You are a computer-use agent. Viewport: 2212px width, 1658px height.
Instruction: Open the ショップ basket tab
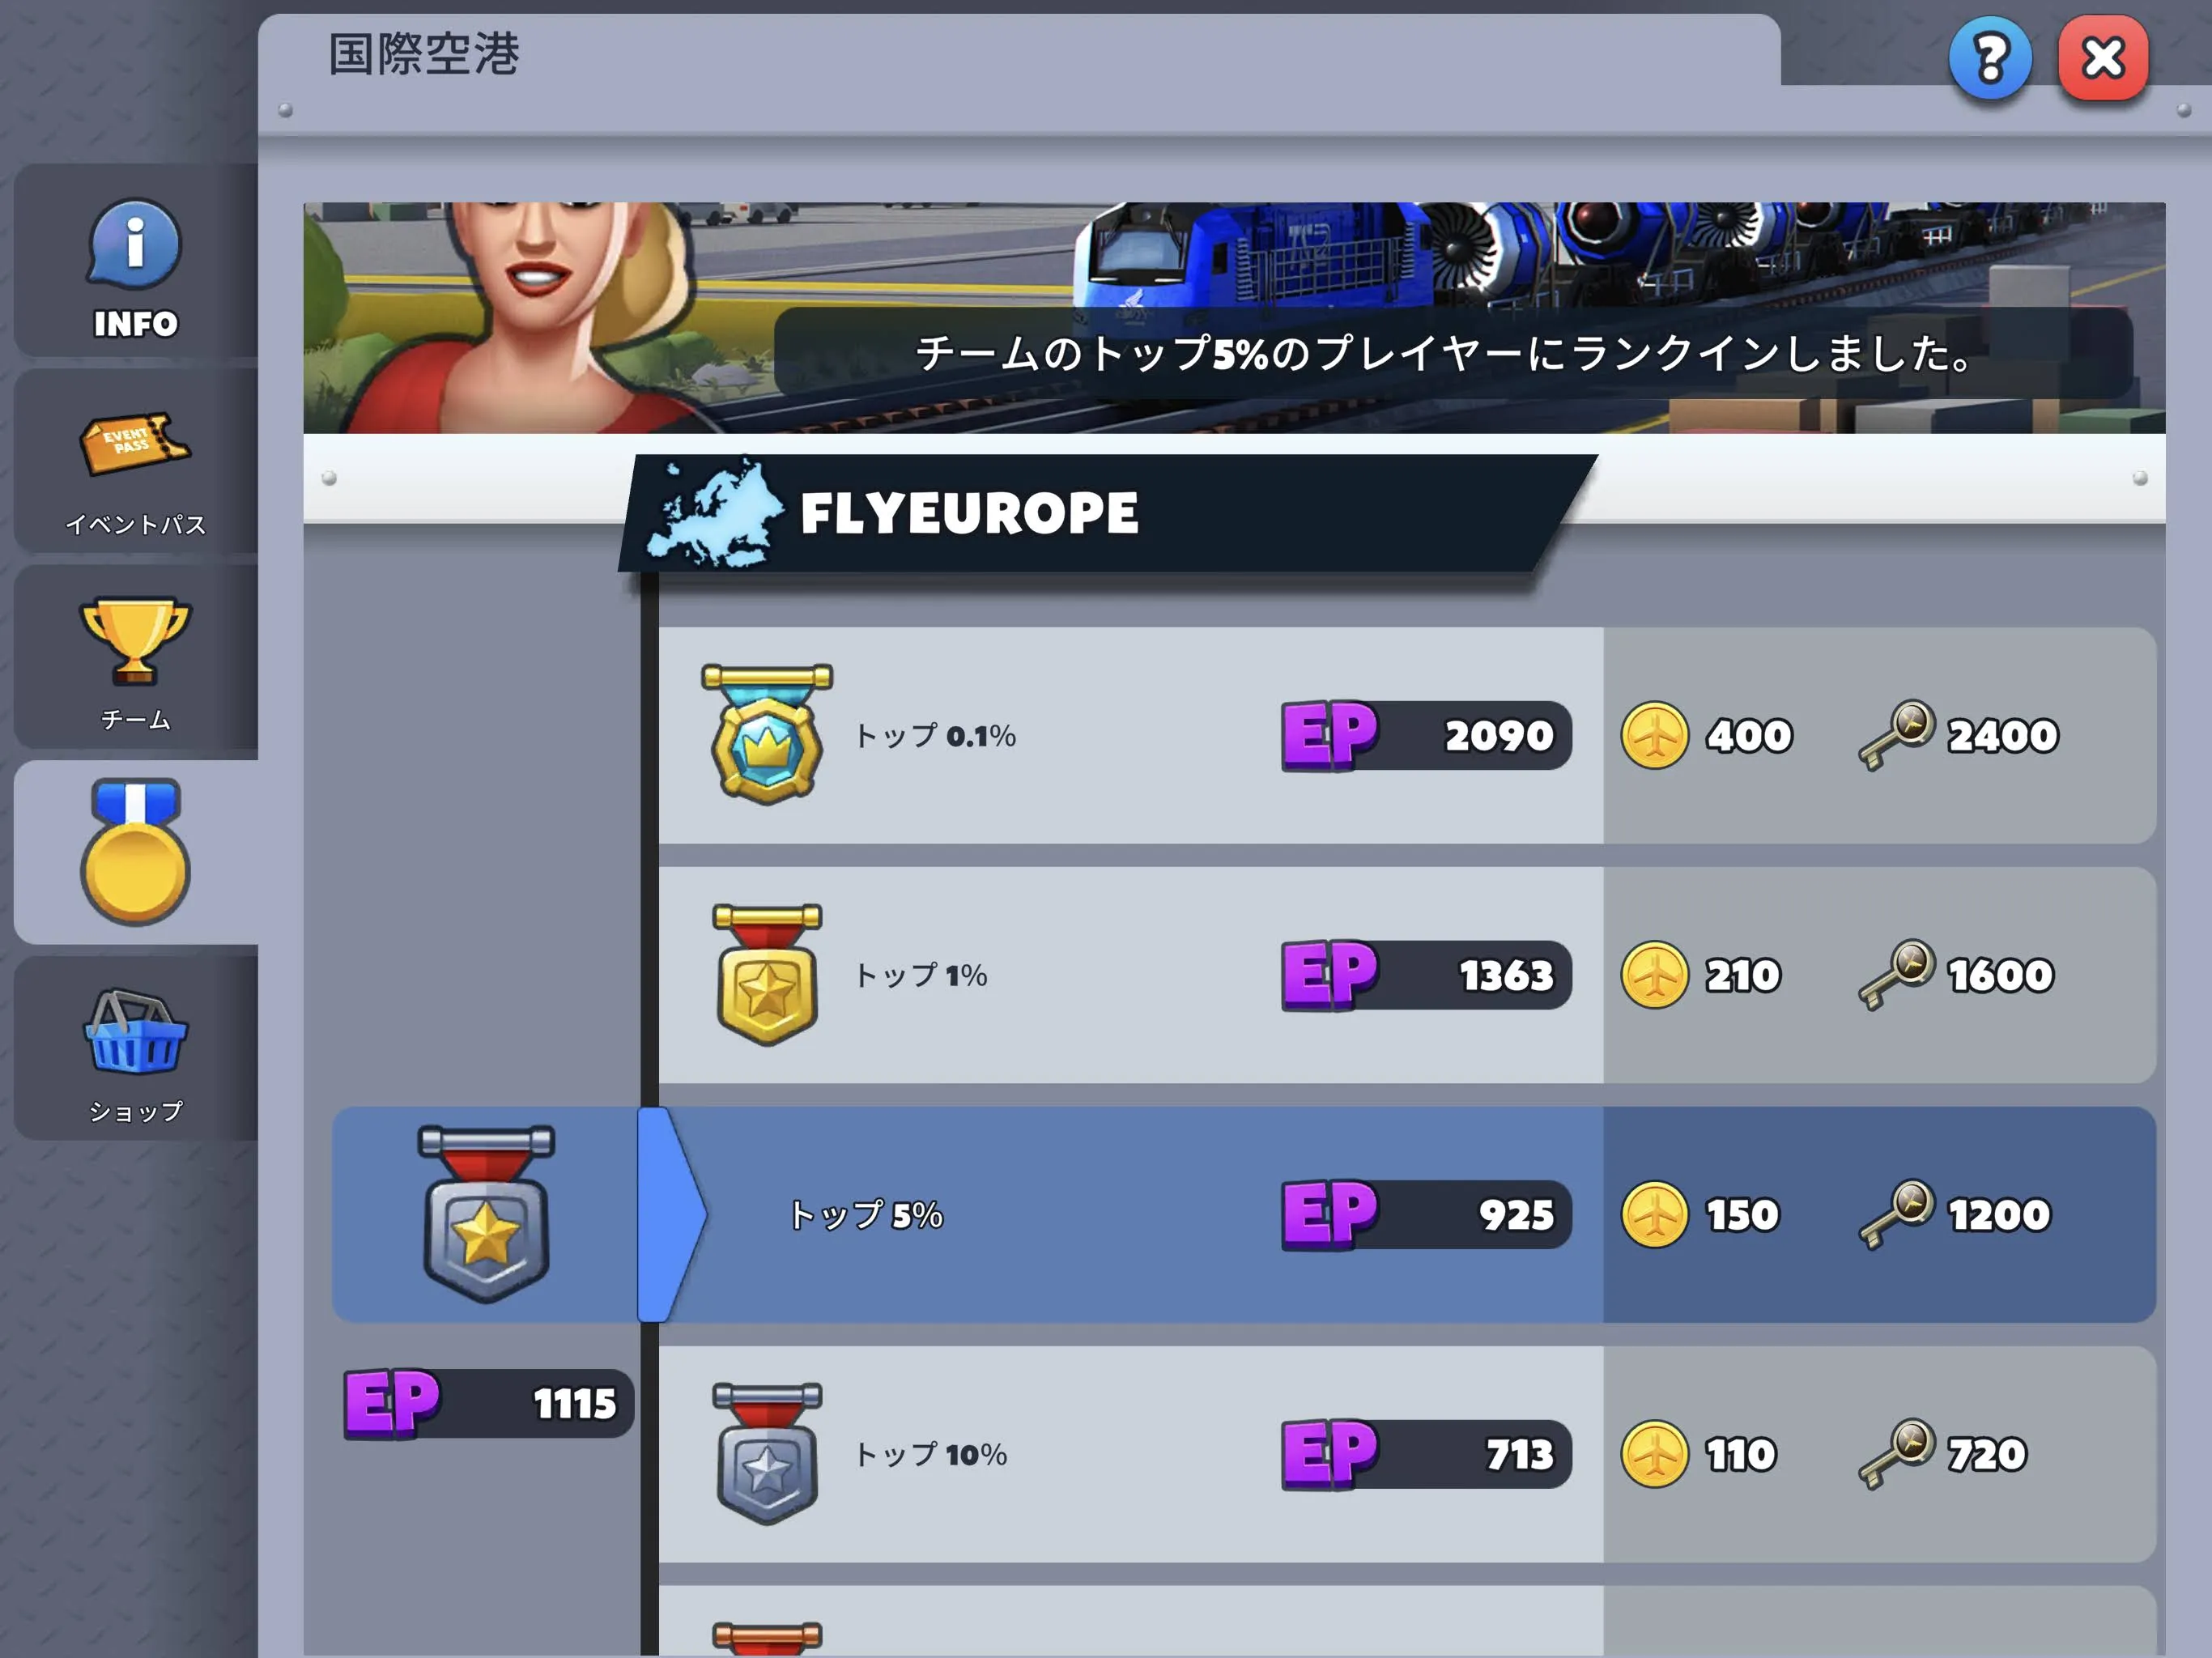pyautogui.click(x=135, y=1048)
